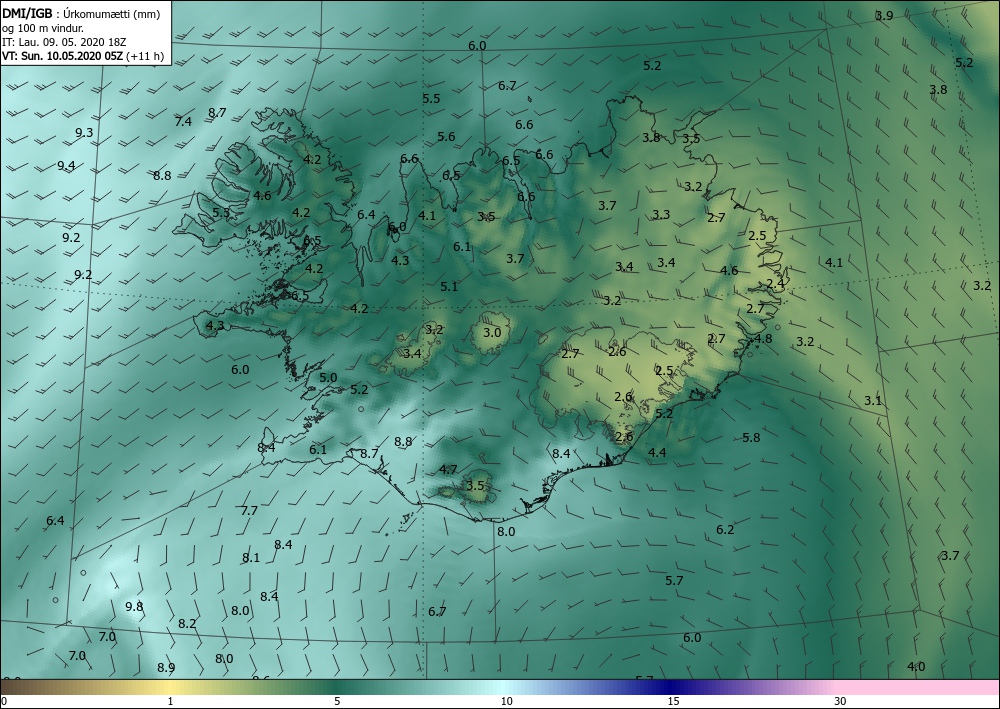Image resolution: width=1000 pixels, height=709 pixels.
Task: Click the 9.8 value on the map
Action: pos(134,606)
